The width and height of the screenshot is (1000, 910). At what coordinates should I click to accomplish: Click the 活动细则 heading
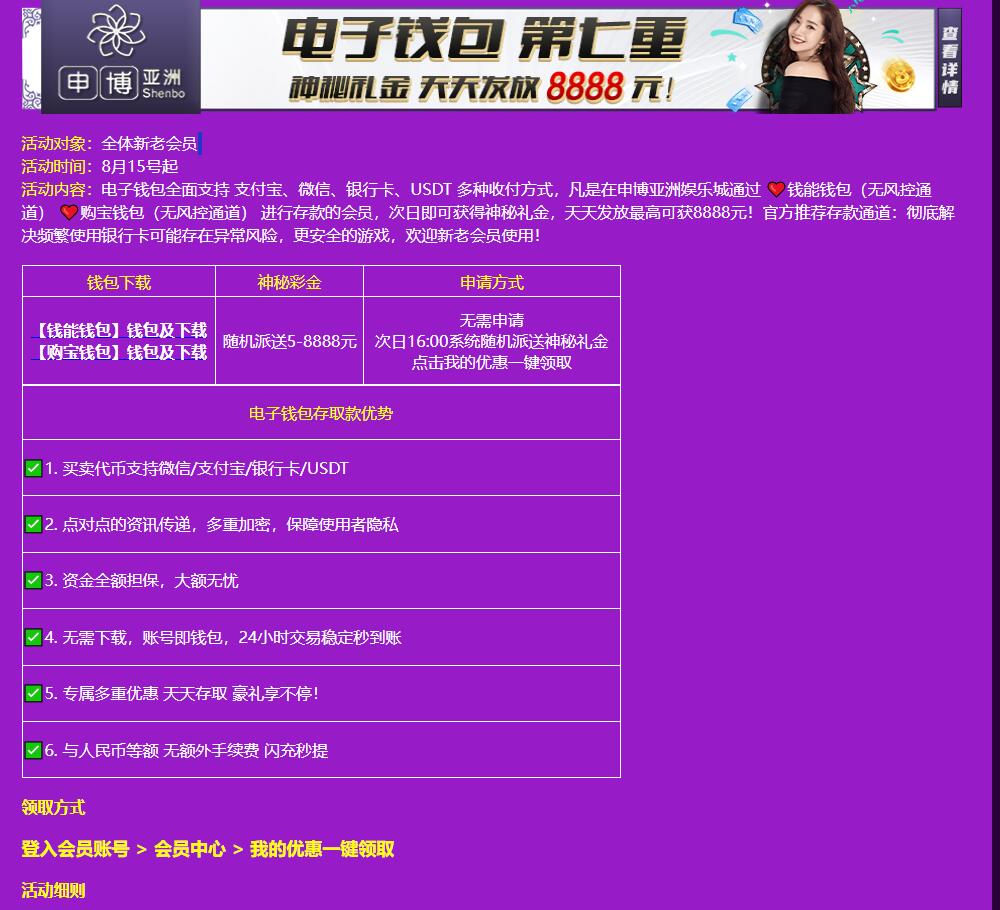click(53, 890)
